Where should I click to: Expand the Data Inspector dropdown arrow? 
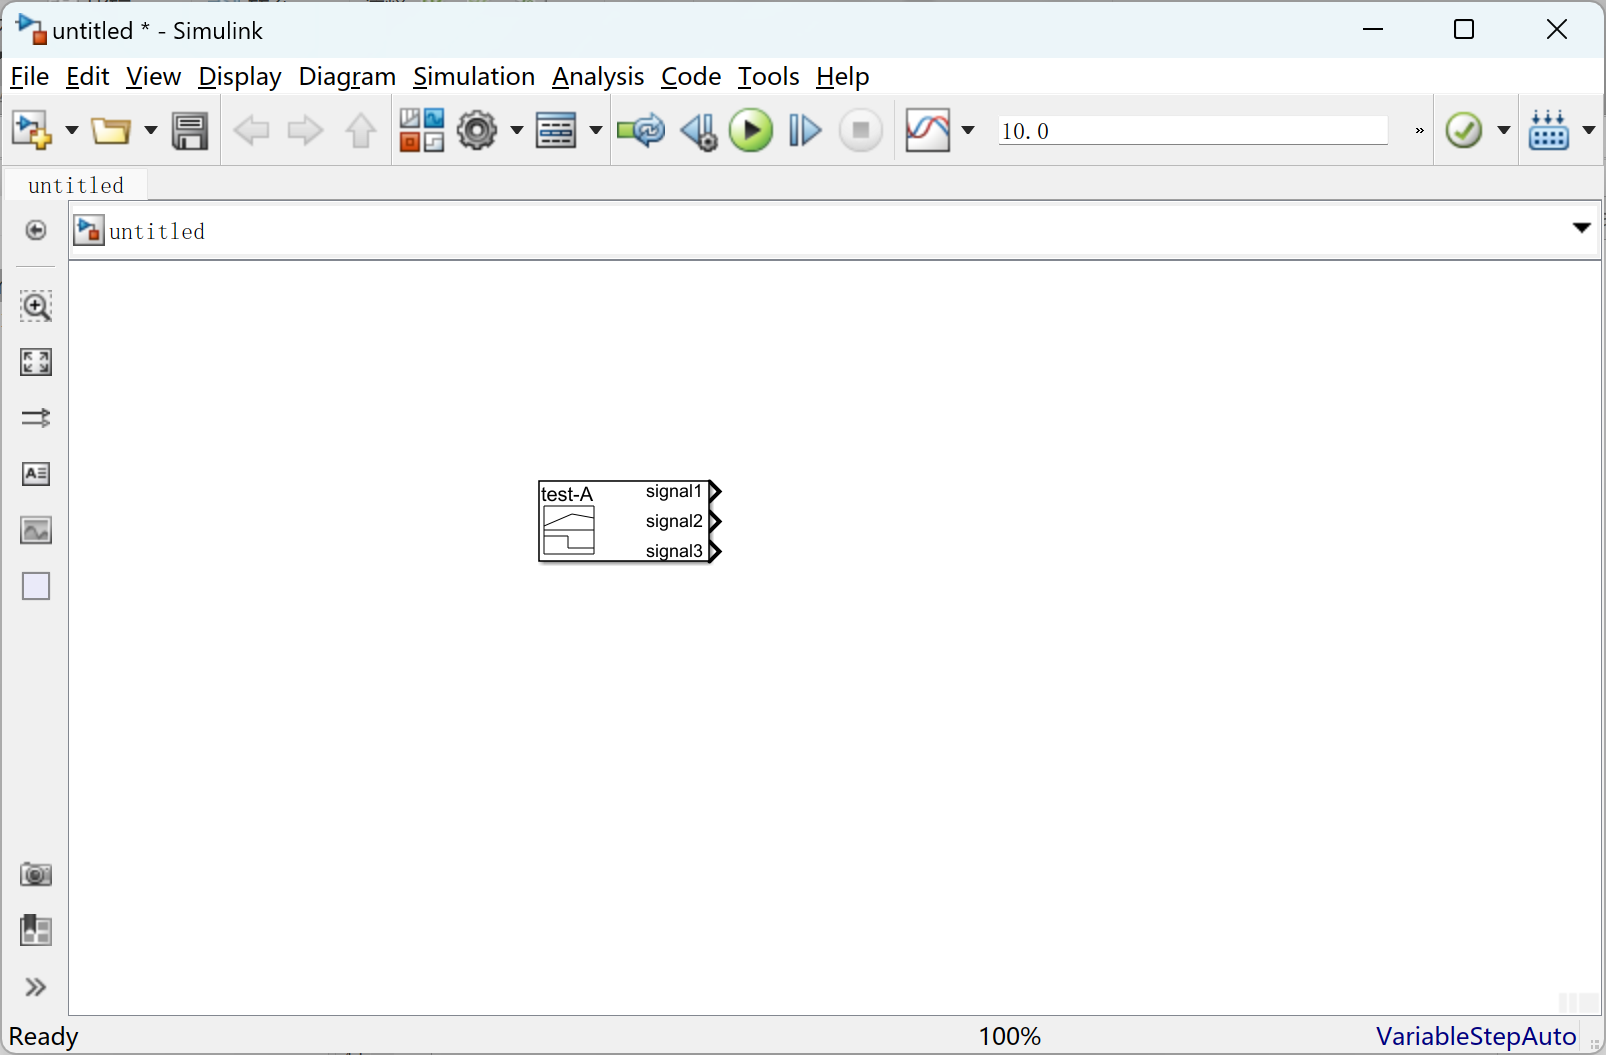coord(968,131)
